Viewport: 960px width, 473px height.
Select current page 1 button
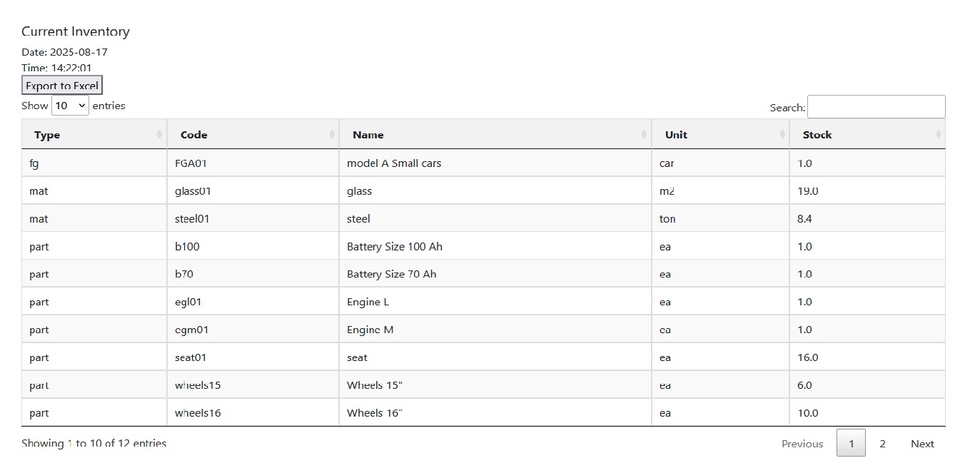(x=850, y=444)
